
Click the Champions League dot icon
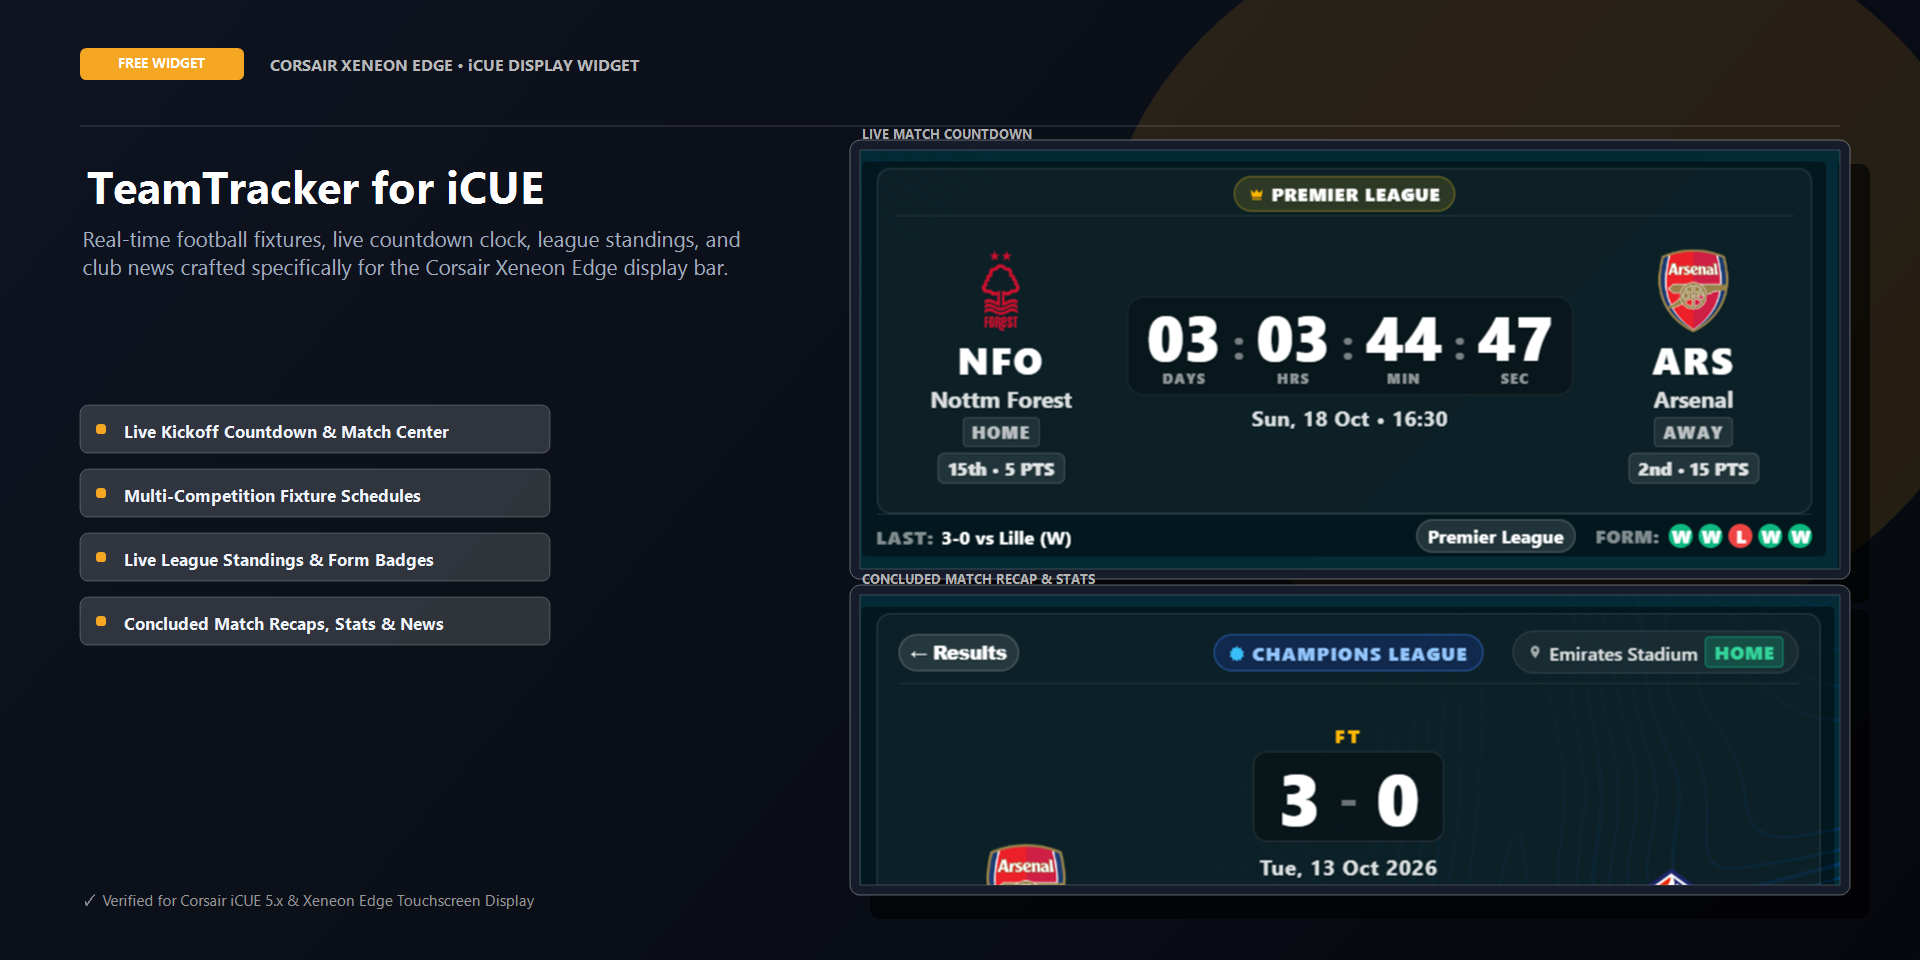1237,654
